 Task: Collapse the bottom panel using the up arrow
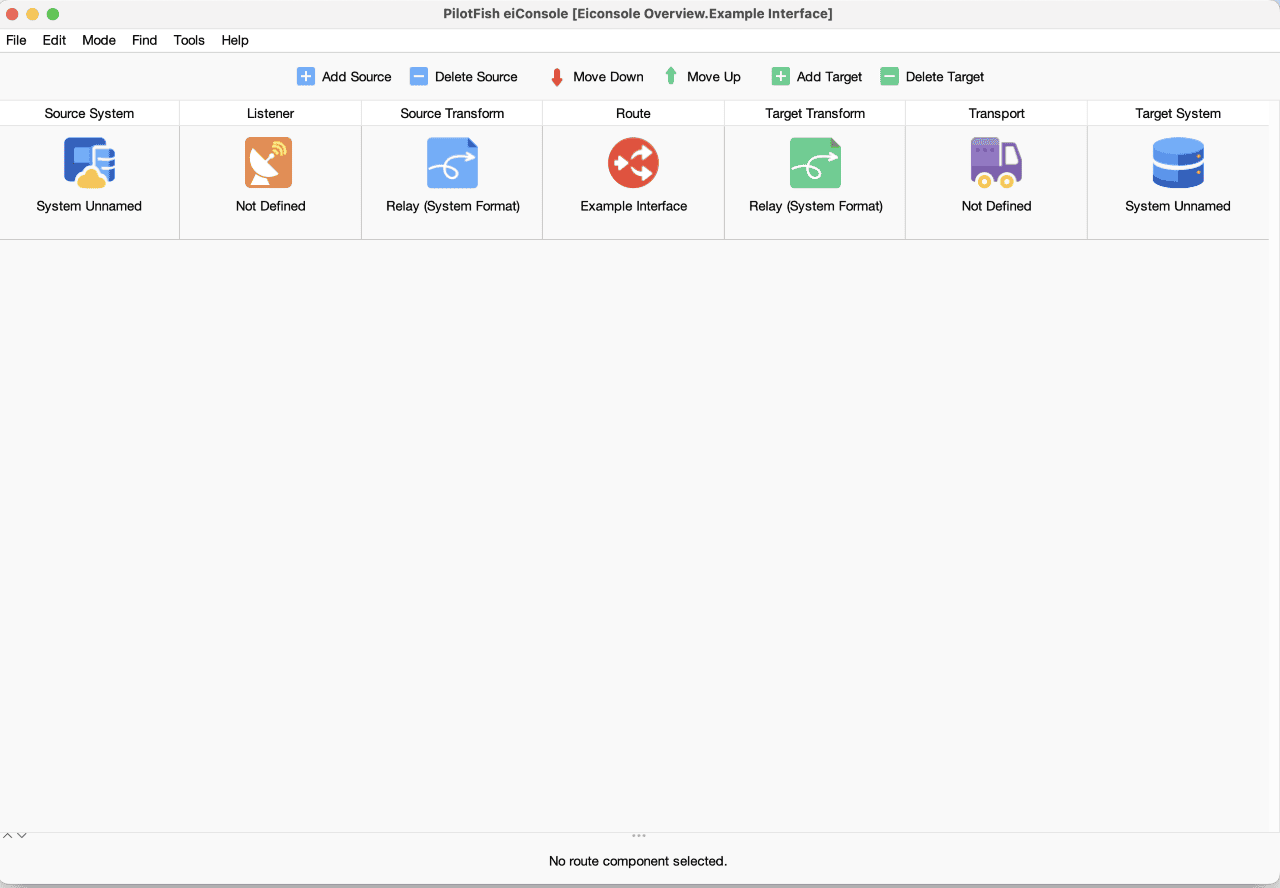coord(7,835)
